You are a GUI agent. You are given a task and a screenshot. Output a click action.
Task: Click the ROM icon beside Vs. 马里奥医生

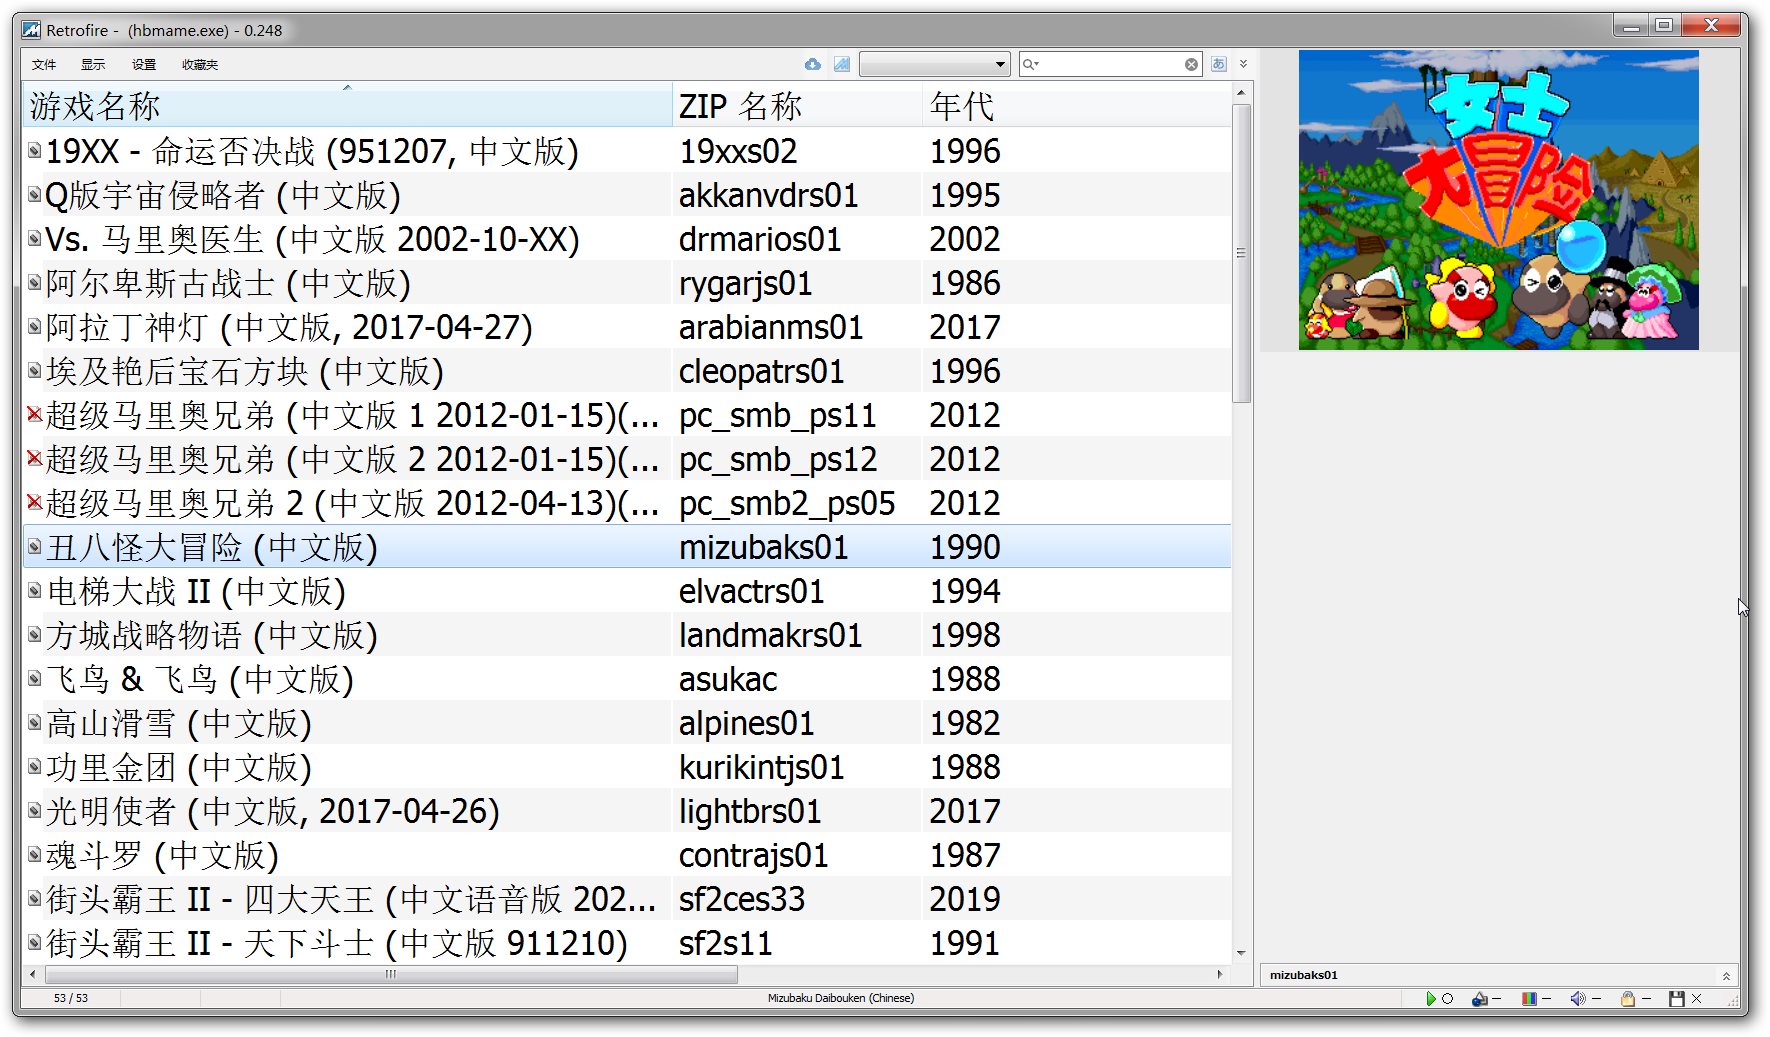[x=35, y=238]
